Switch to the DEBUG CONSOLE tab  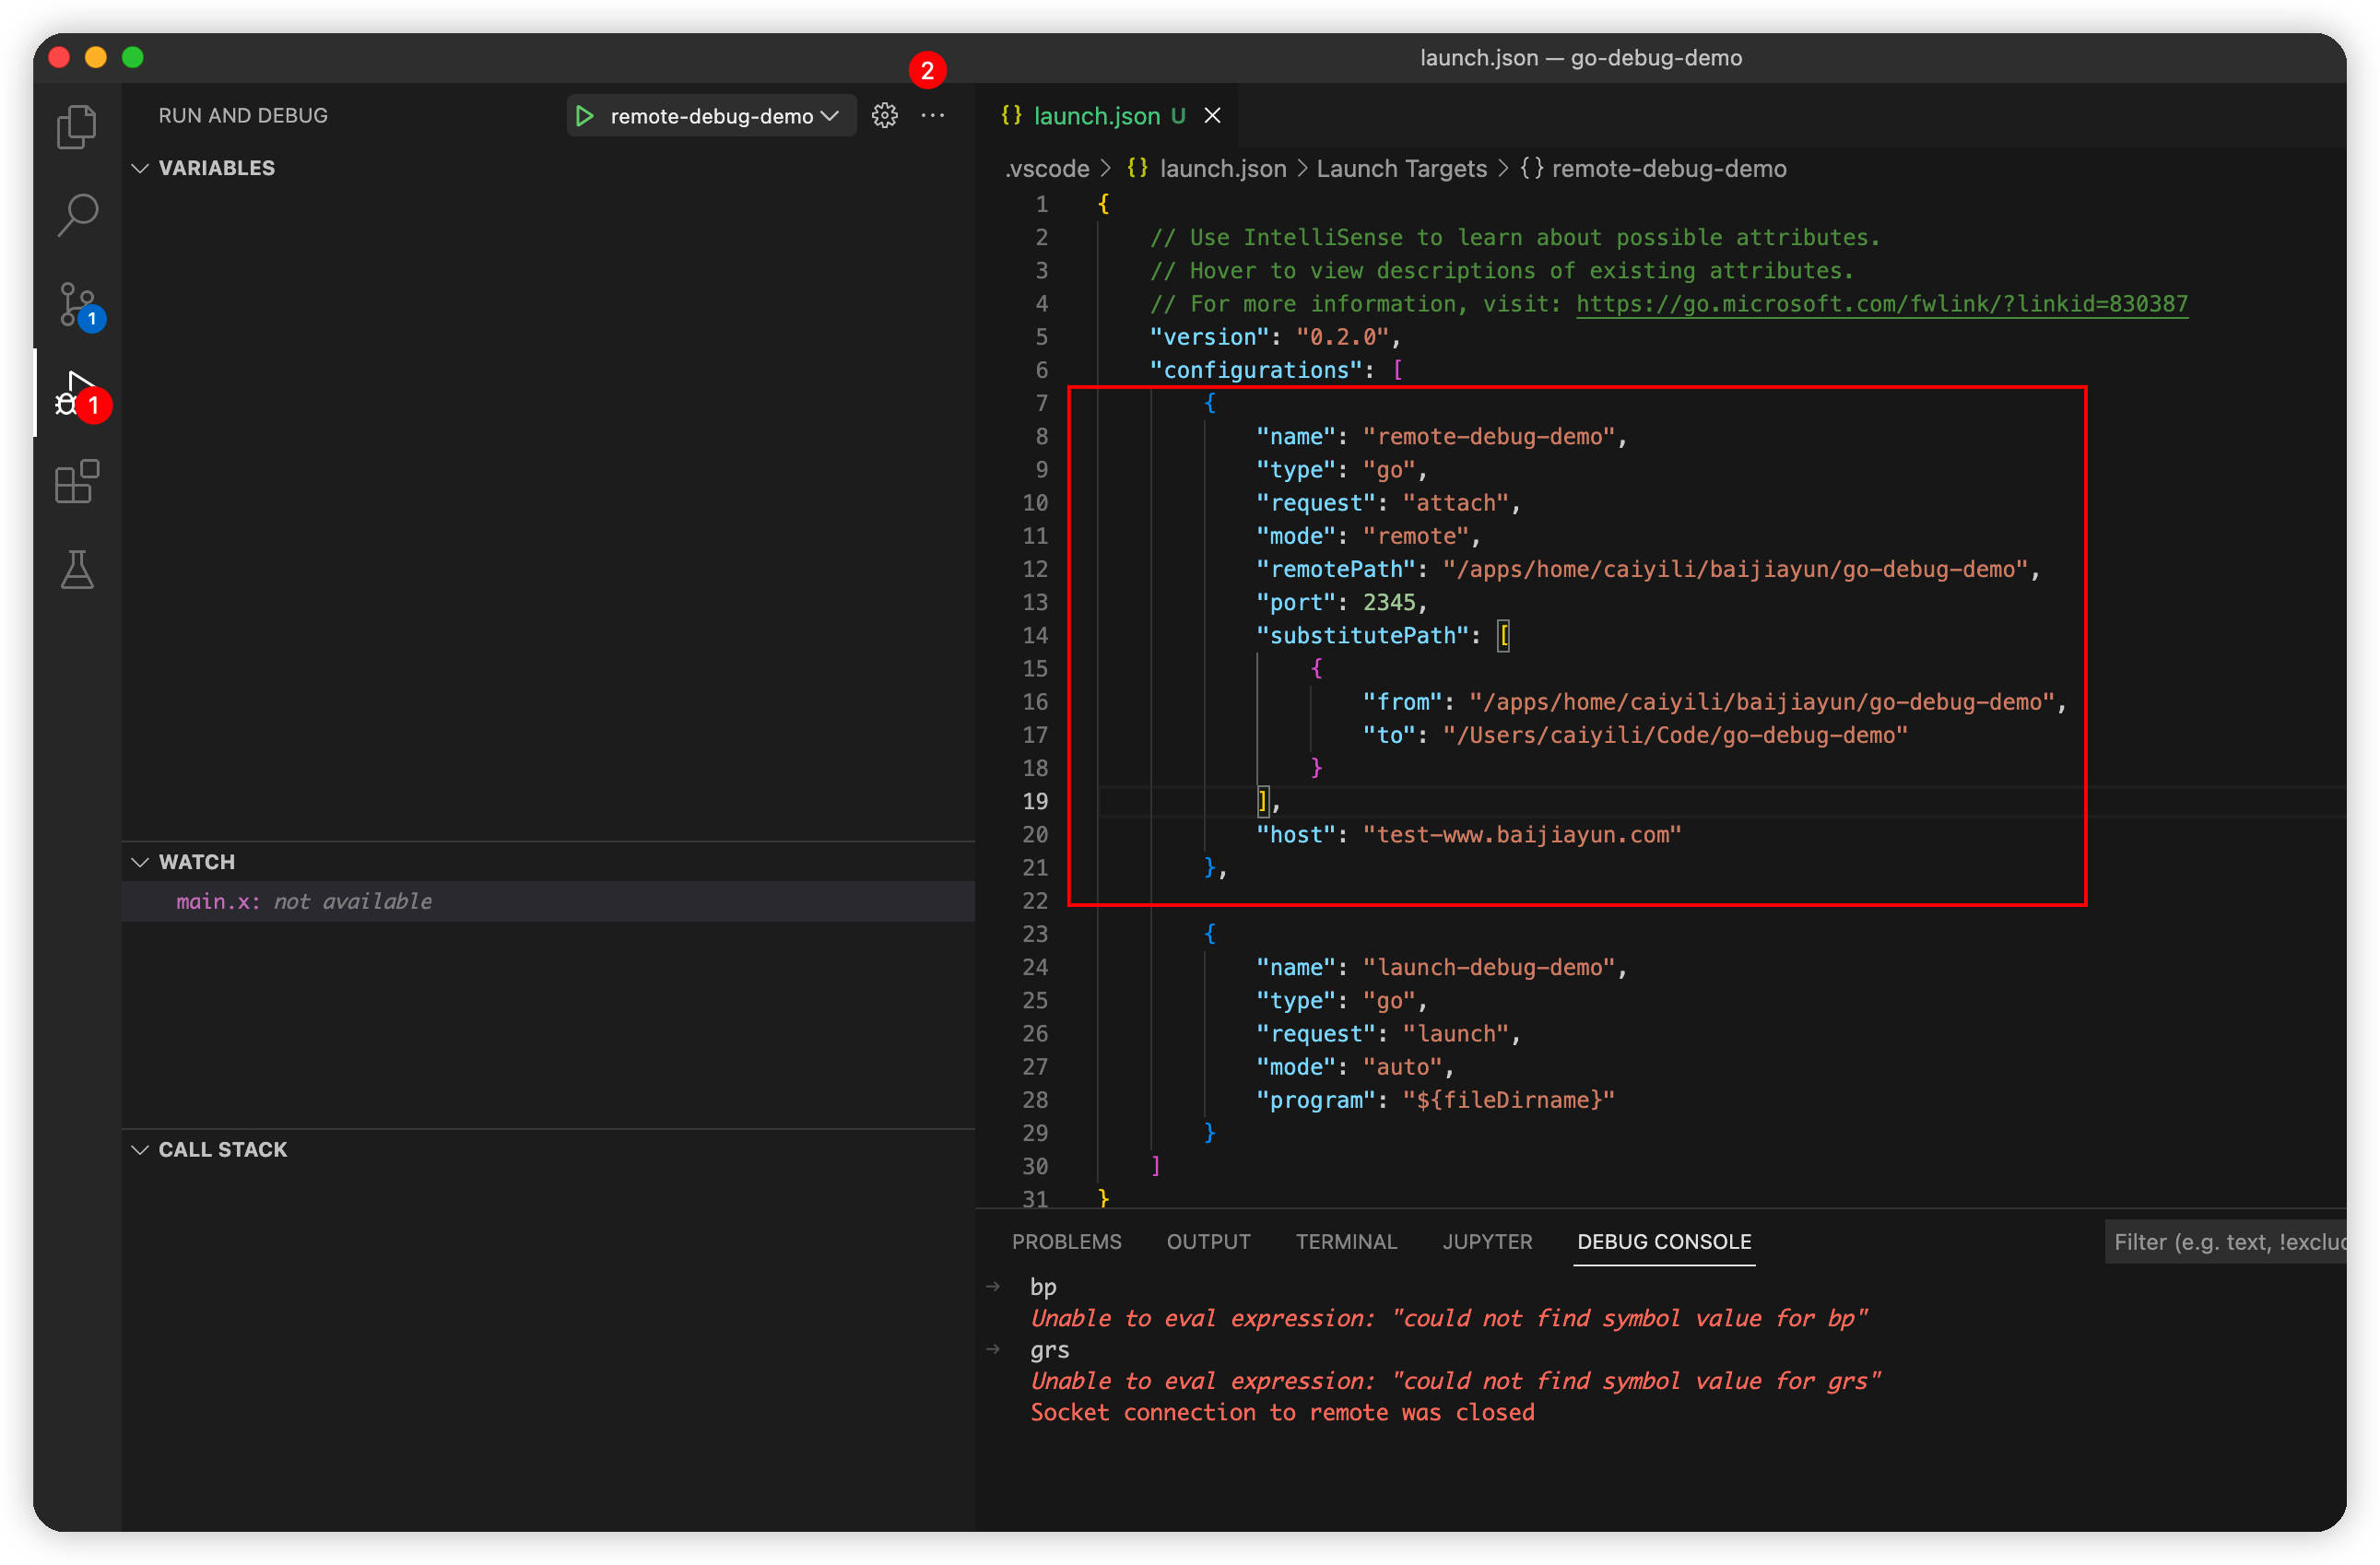1664,1242
